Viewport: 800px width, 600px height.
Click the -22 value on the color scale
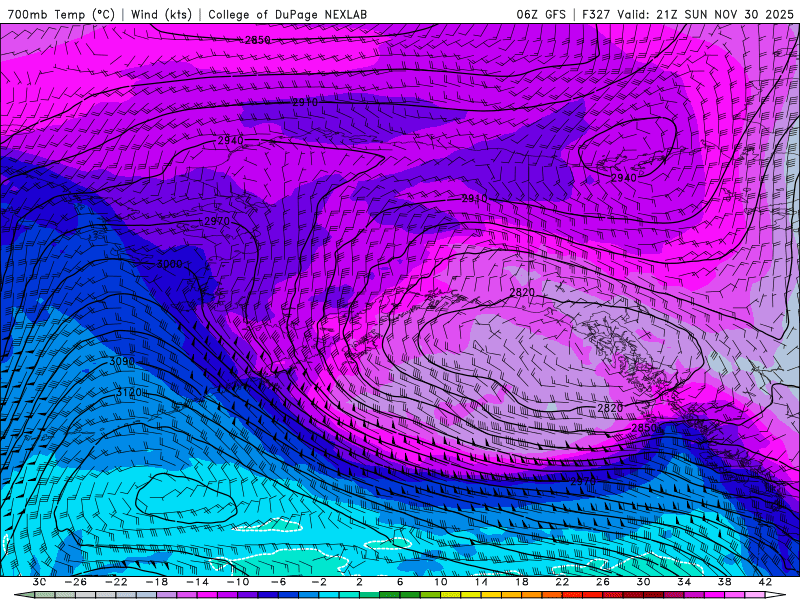pos(116,582)
